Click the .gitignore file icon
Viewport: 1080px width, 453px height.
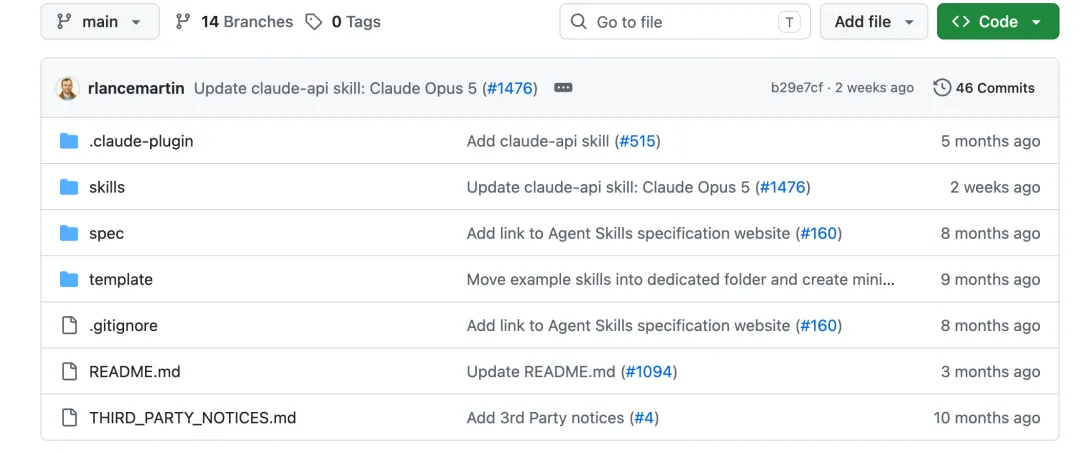[x=69, y=326]
